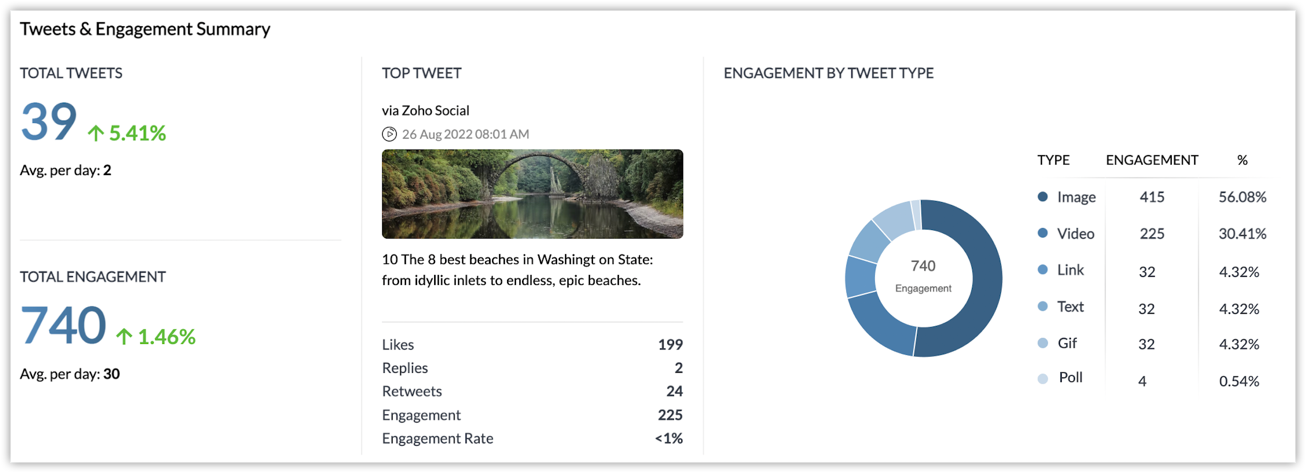Select the Video legend color dot
The width and height of the screenshot is (1306, 473).
click(x=1043, y=233)
